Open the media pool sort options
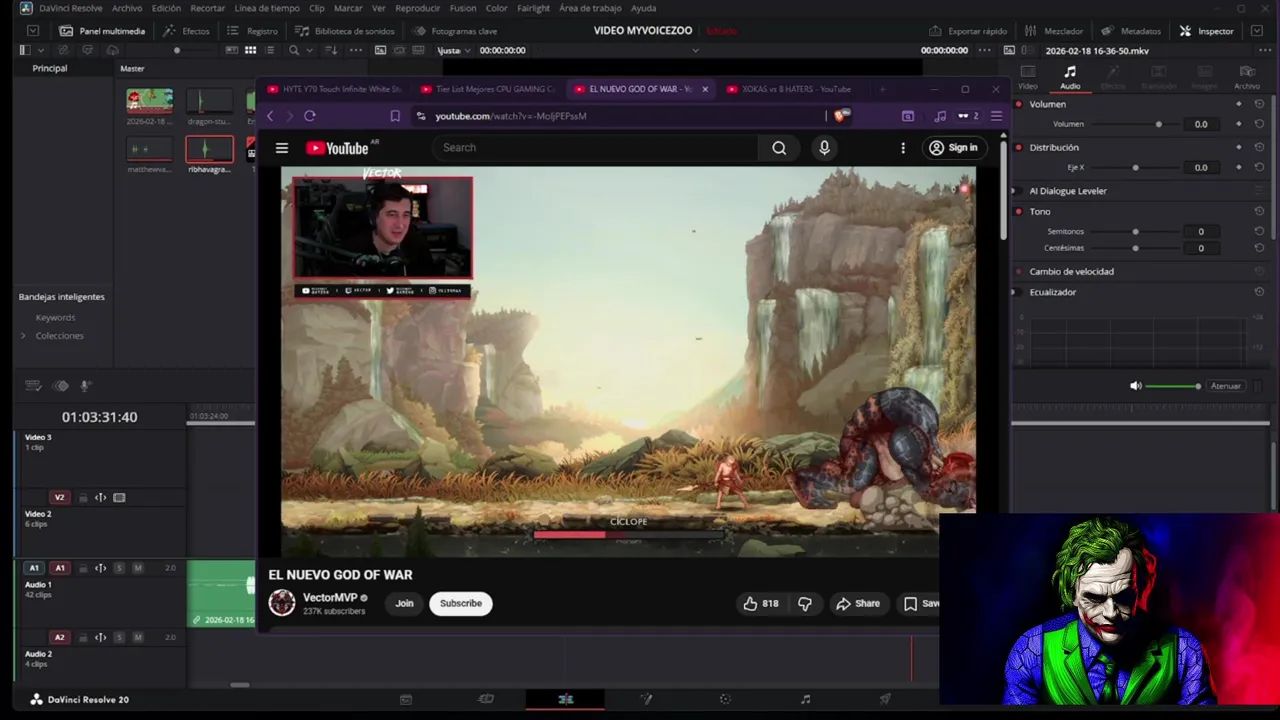1280x720 pixels. 331,50
